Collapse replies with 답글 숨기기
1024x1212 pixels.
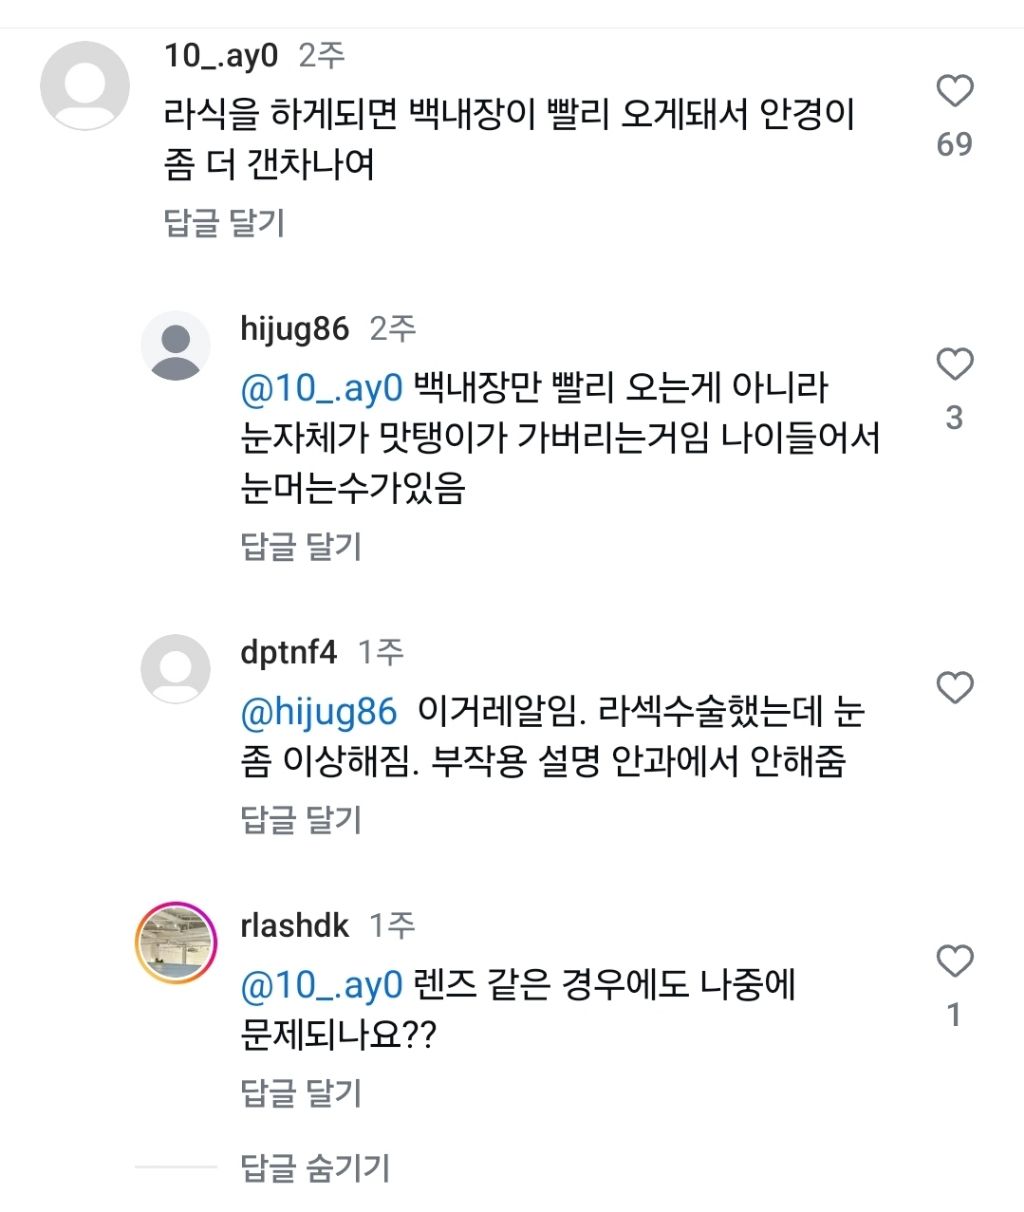(x=315, y=1167)
